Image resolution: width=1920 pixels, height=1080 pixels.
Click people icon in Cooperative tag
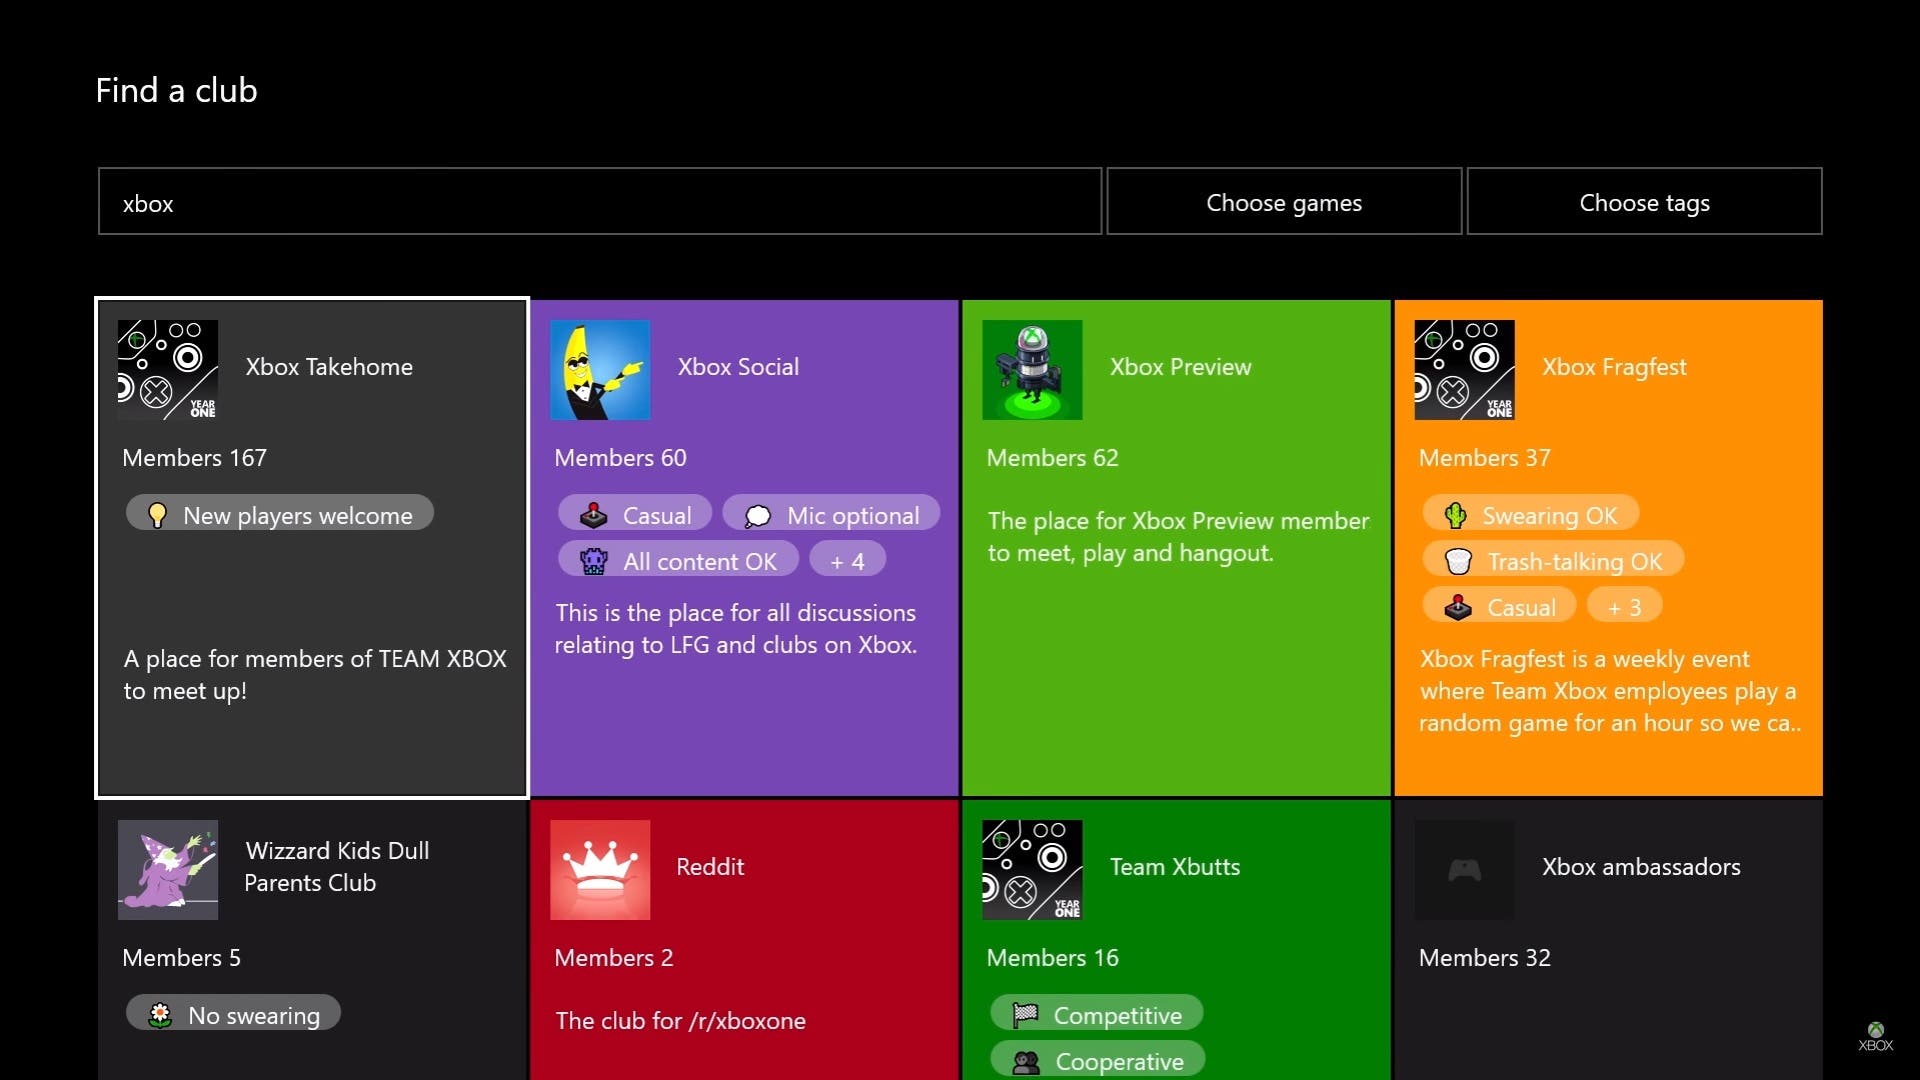1026,1062
